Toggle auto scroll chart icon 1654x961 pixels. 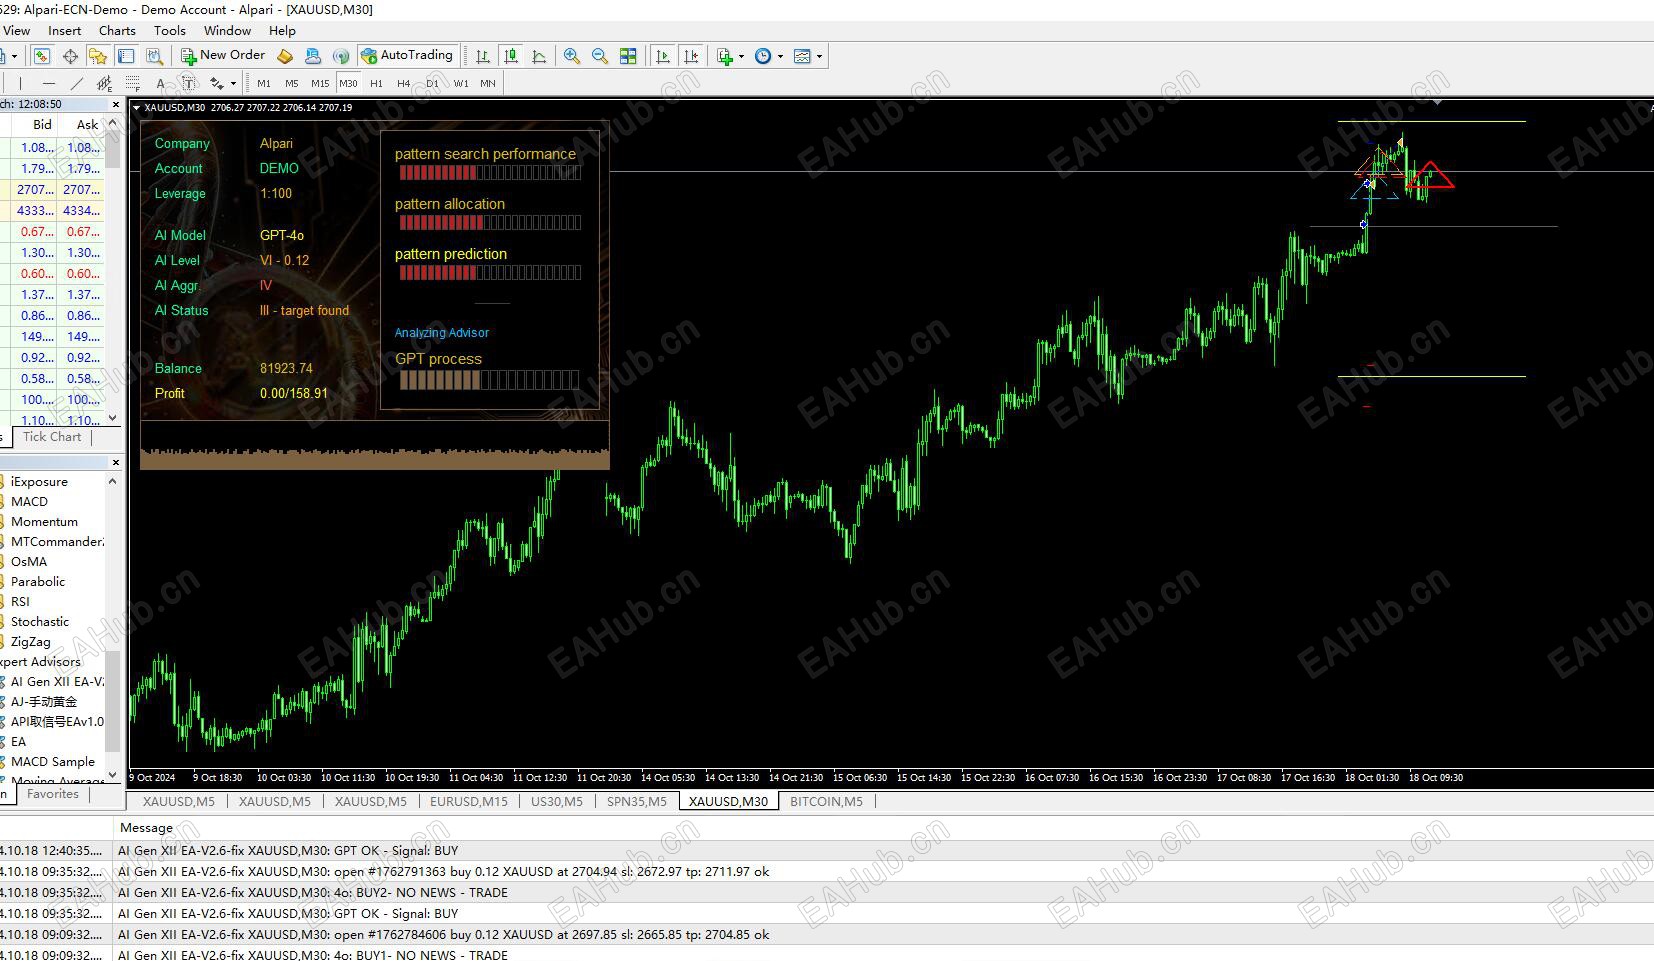tap(662, 56)
